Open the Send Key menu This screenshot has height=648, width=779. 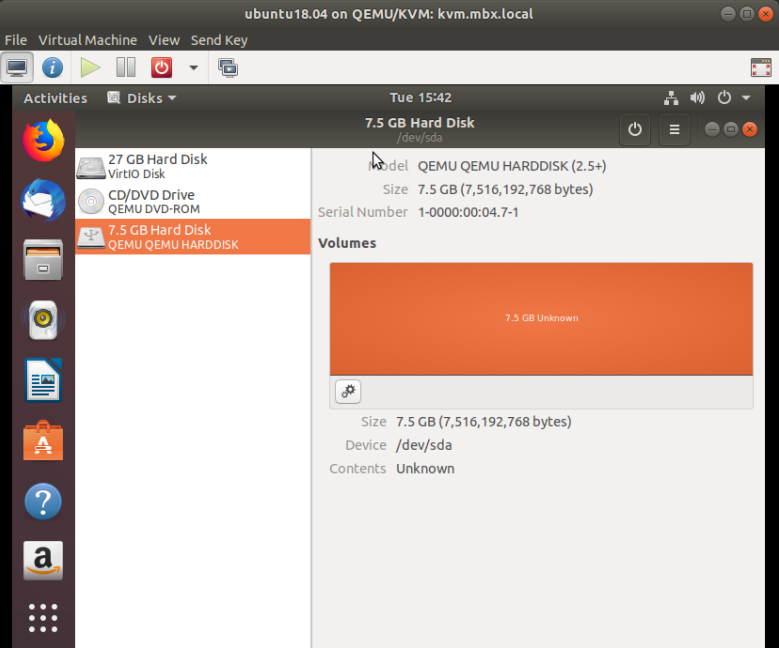click(219, 40)
